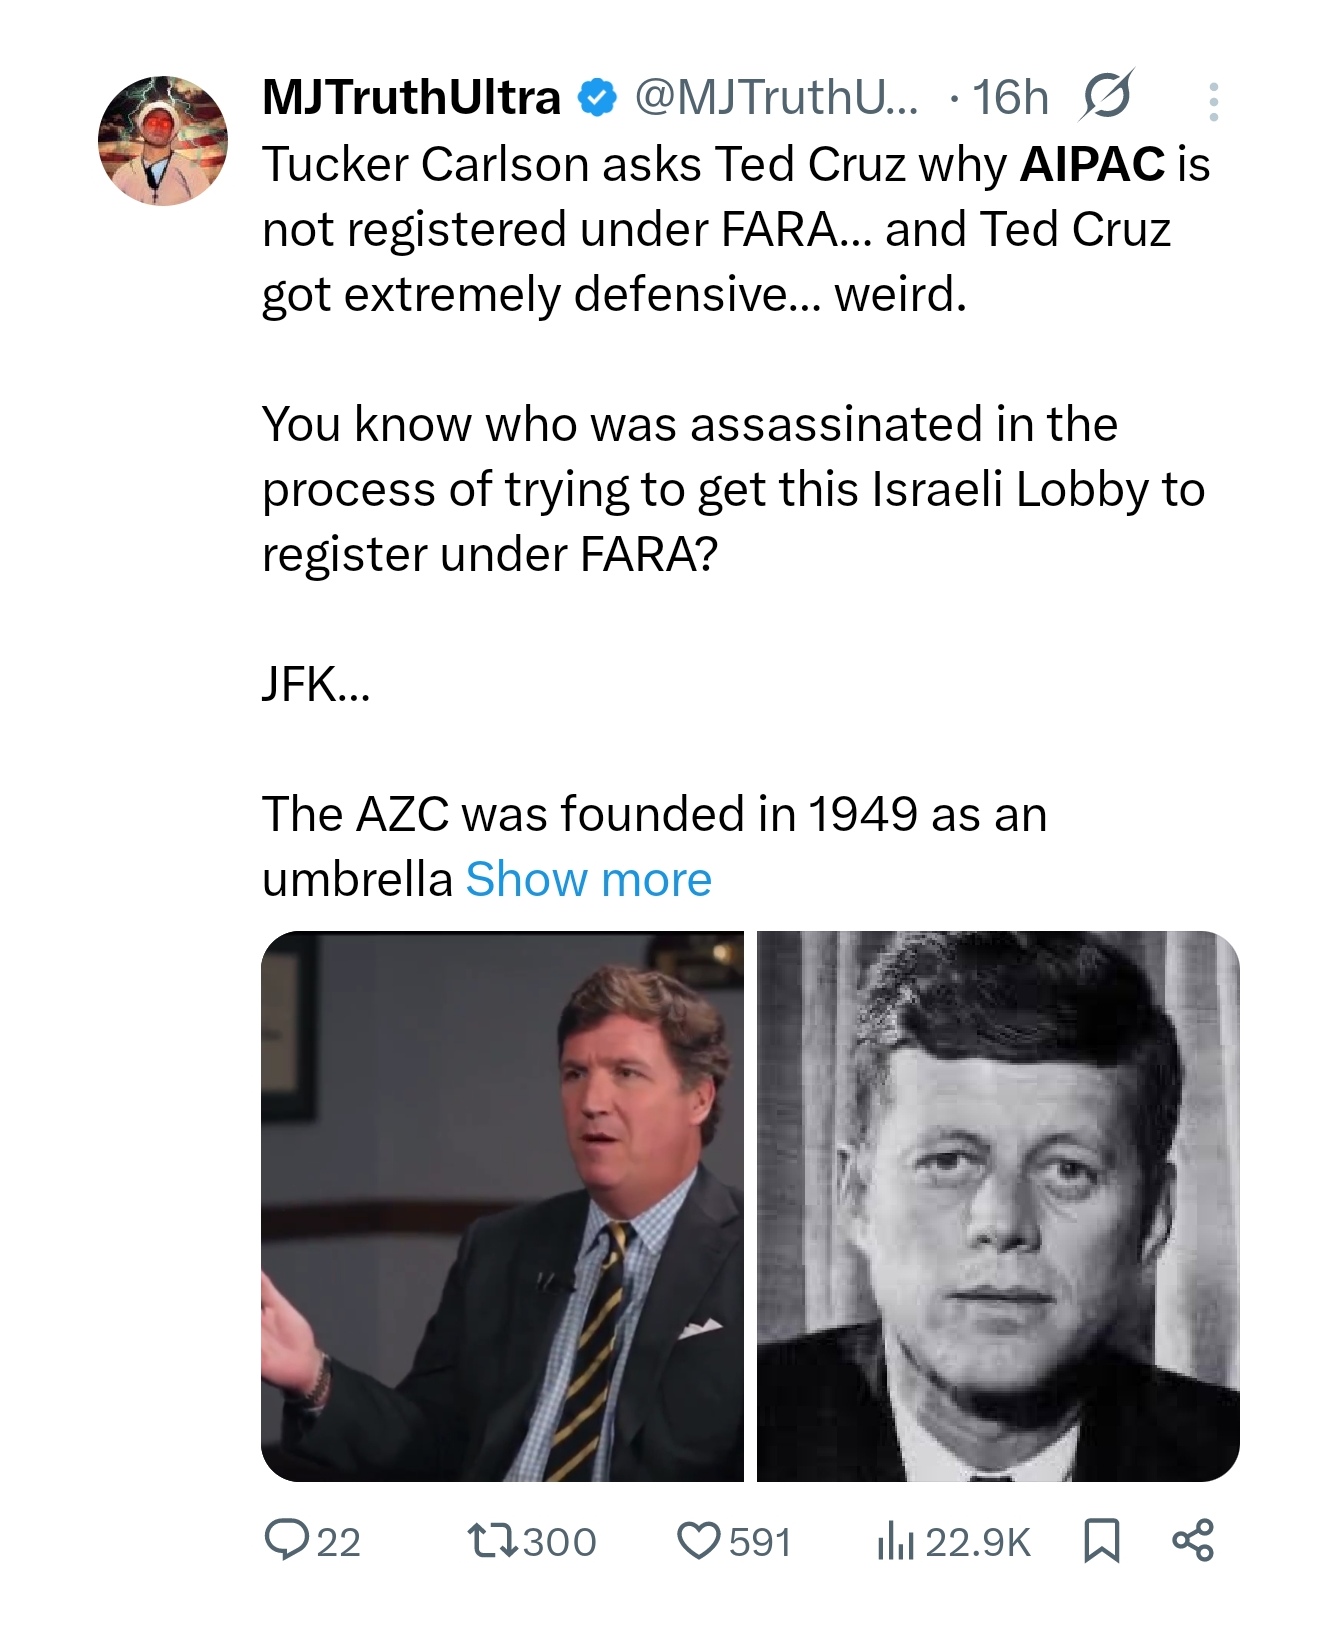Repost the tweet using retweet icon
This screenshot has width=1338, height=1645.
click(492, 1540)
